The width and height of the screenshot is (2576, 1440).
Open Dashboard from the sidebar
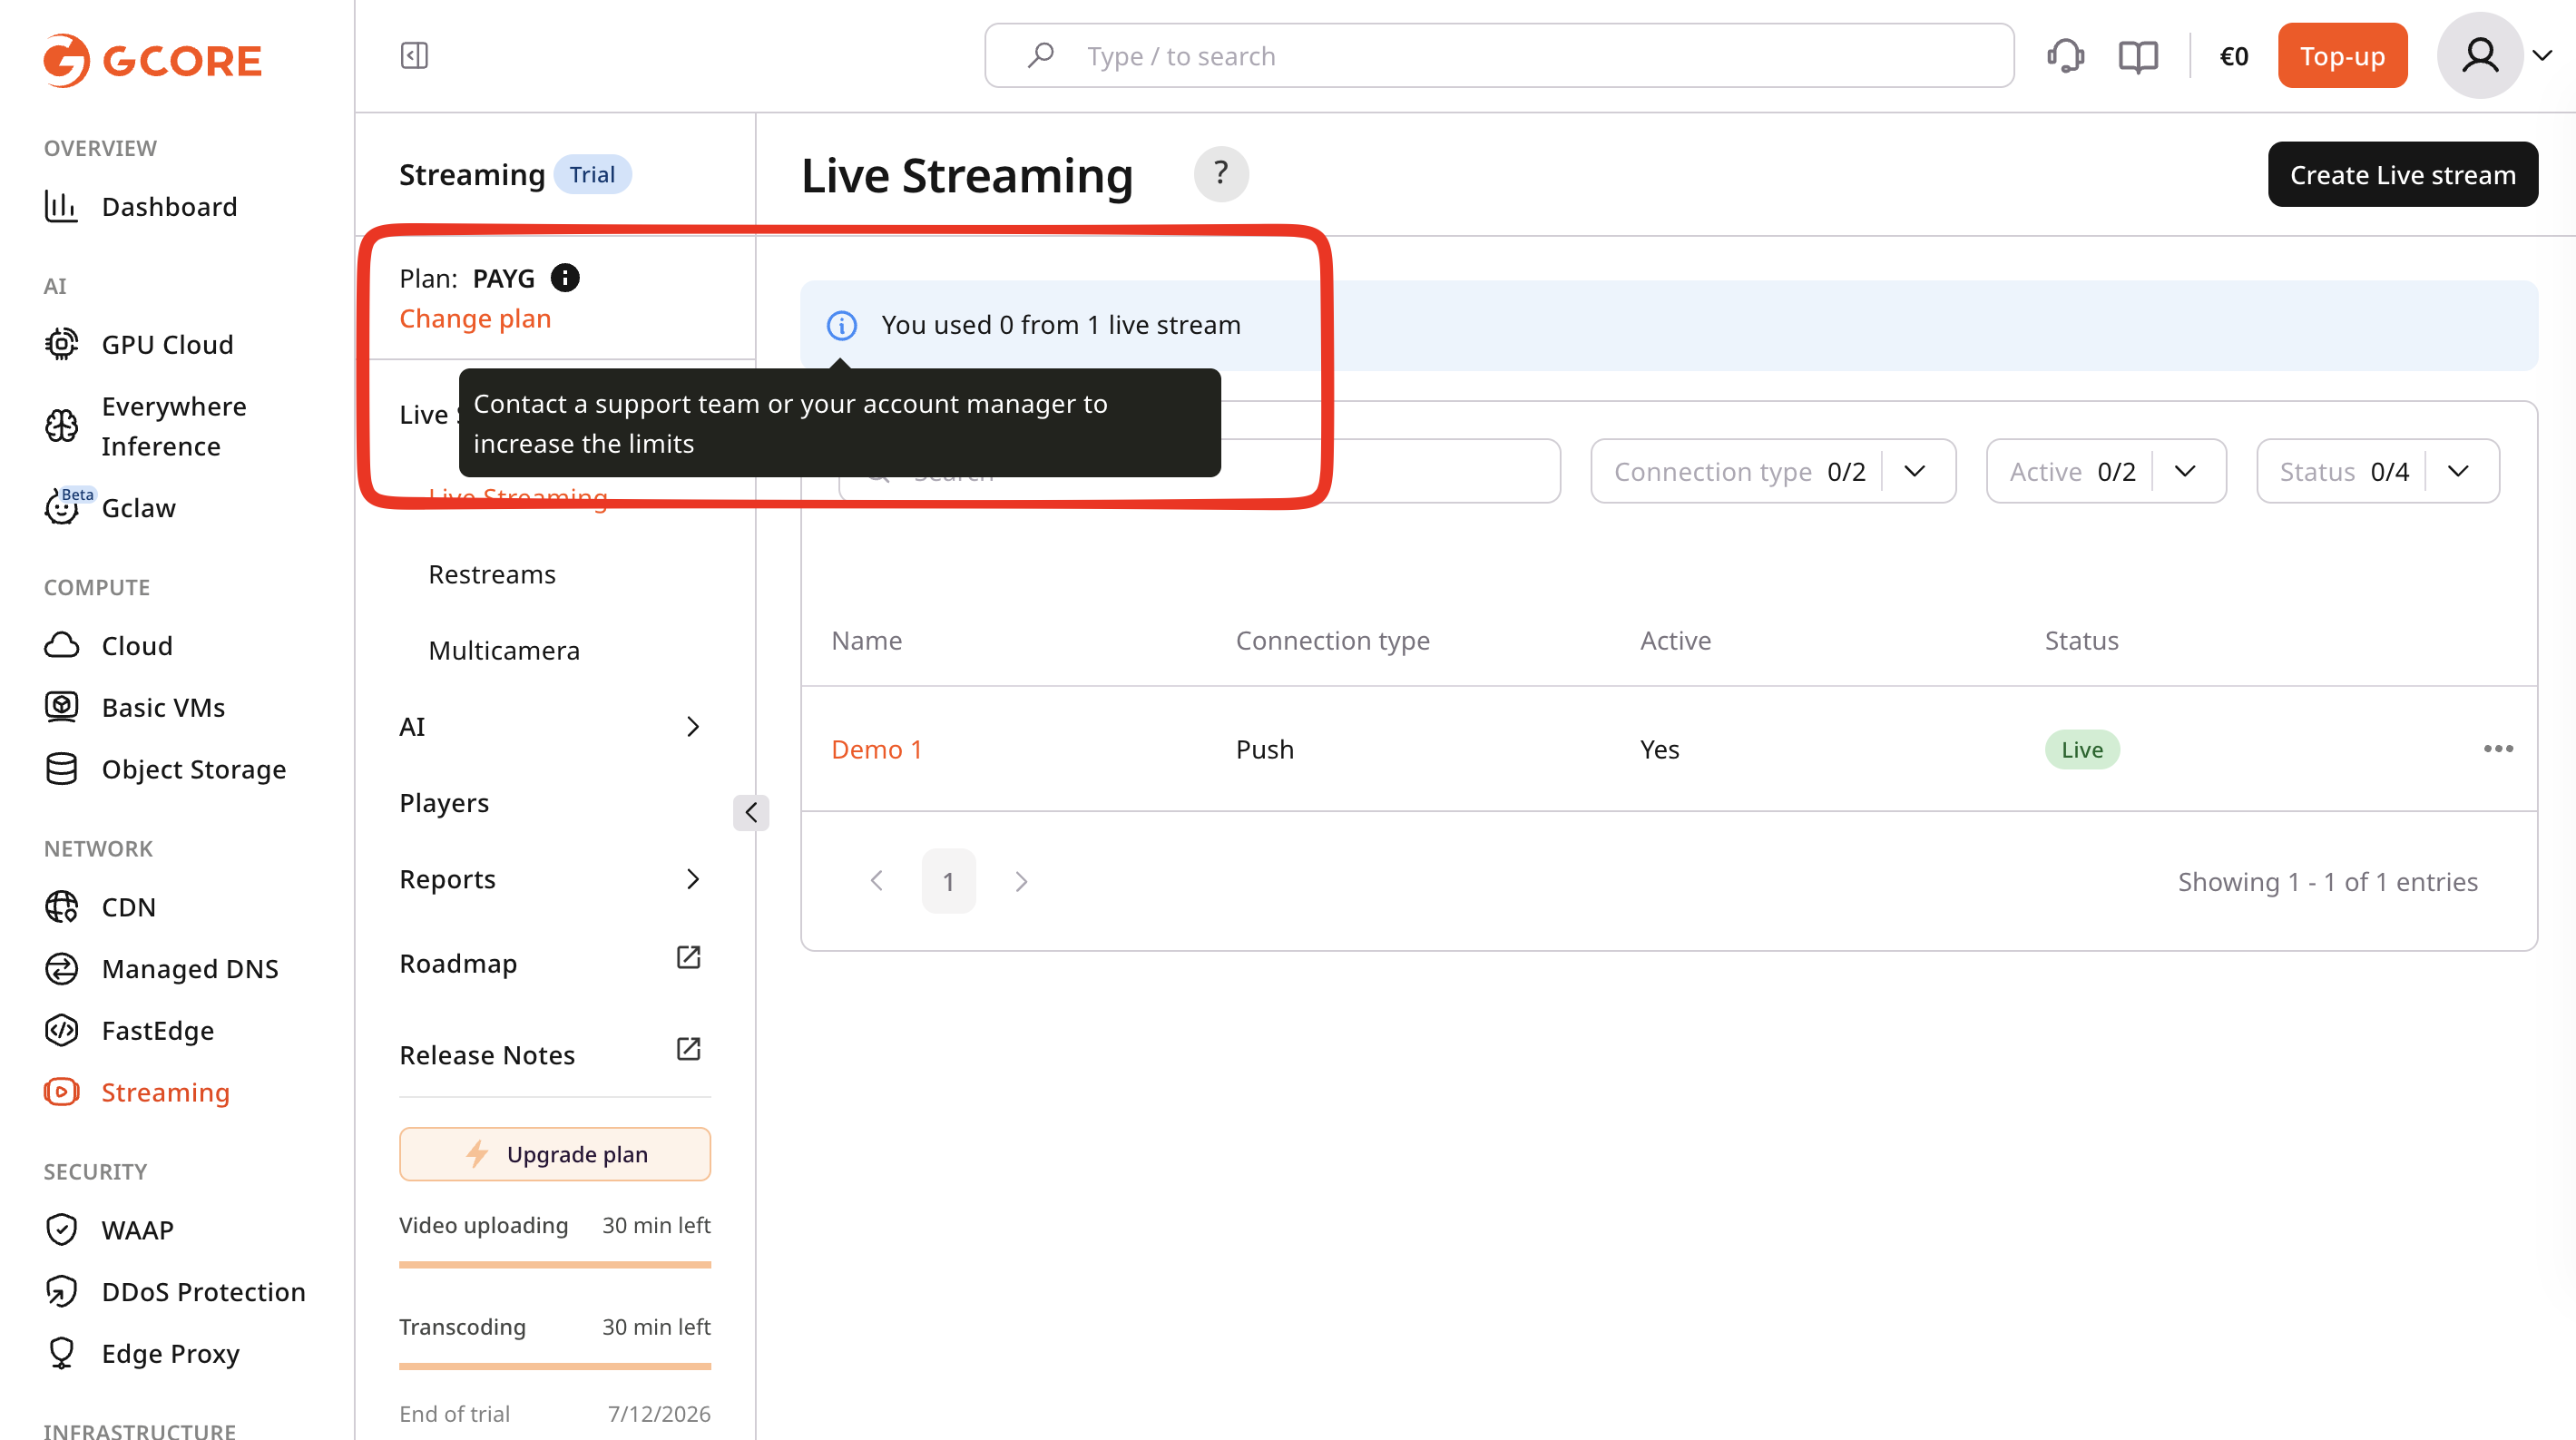pyautogui.click(x=170, y=206)
